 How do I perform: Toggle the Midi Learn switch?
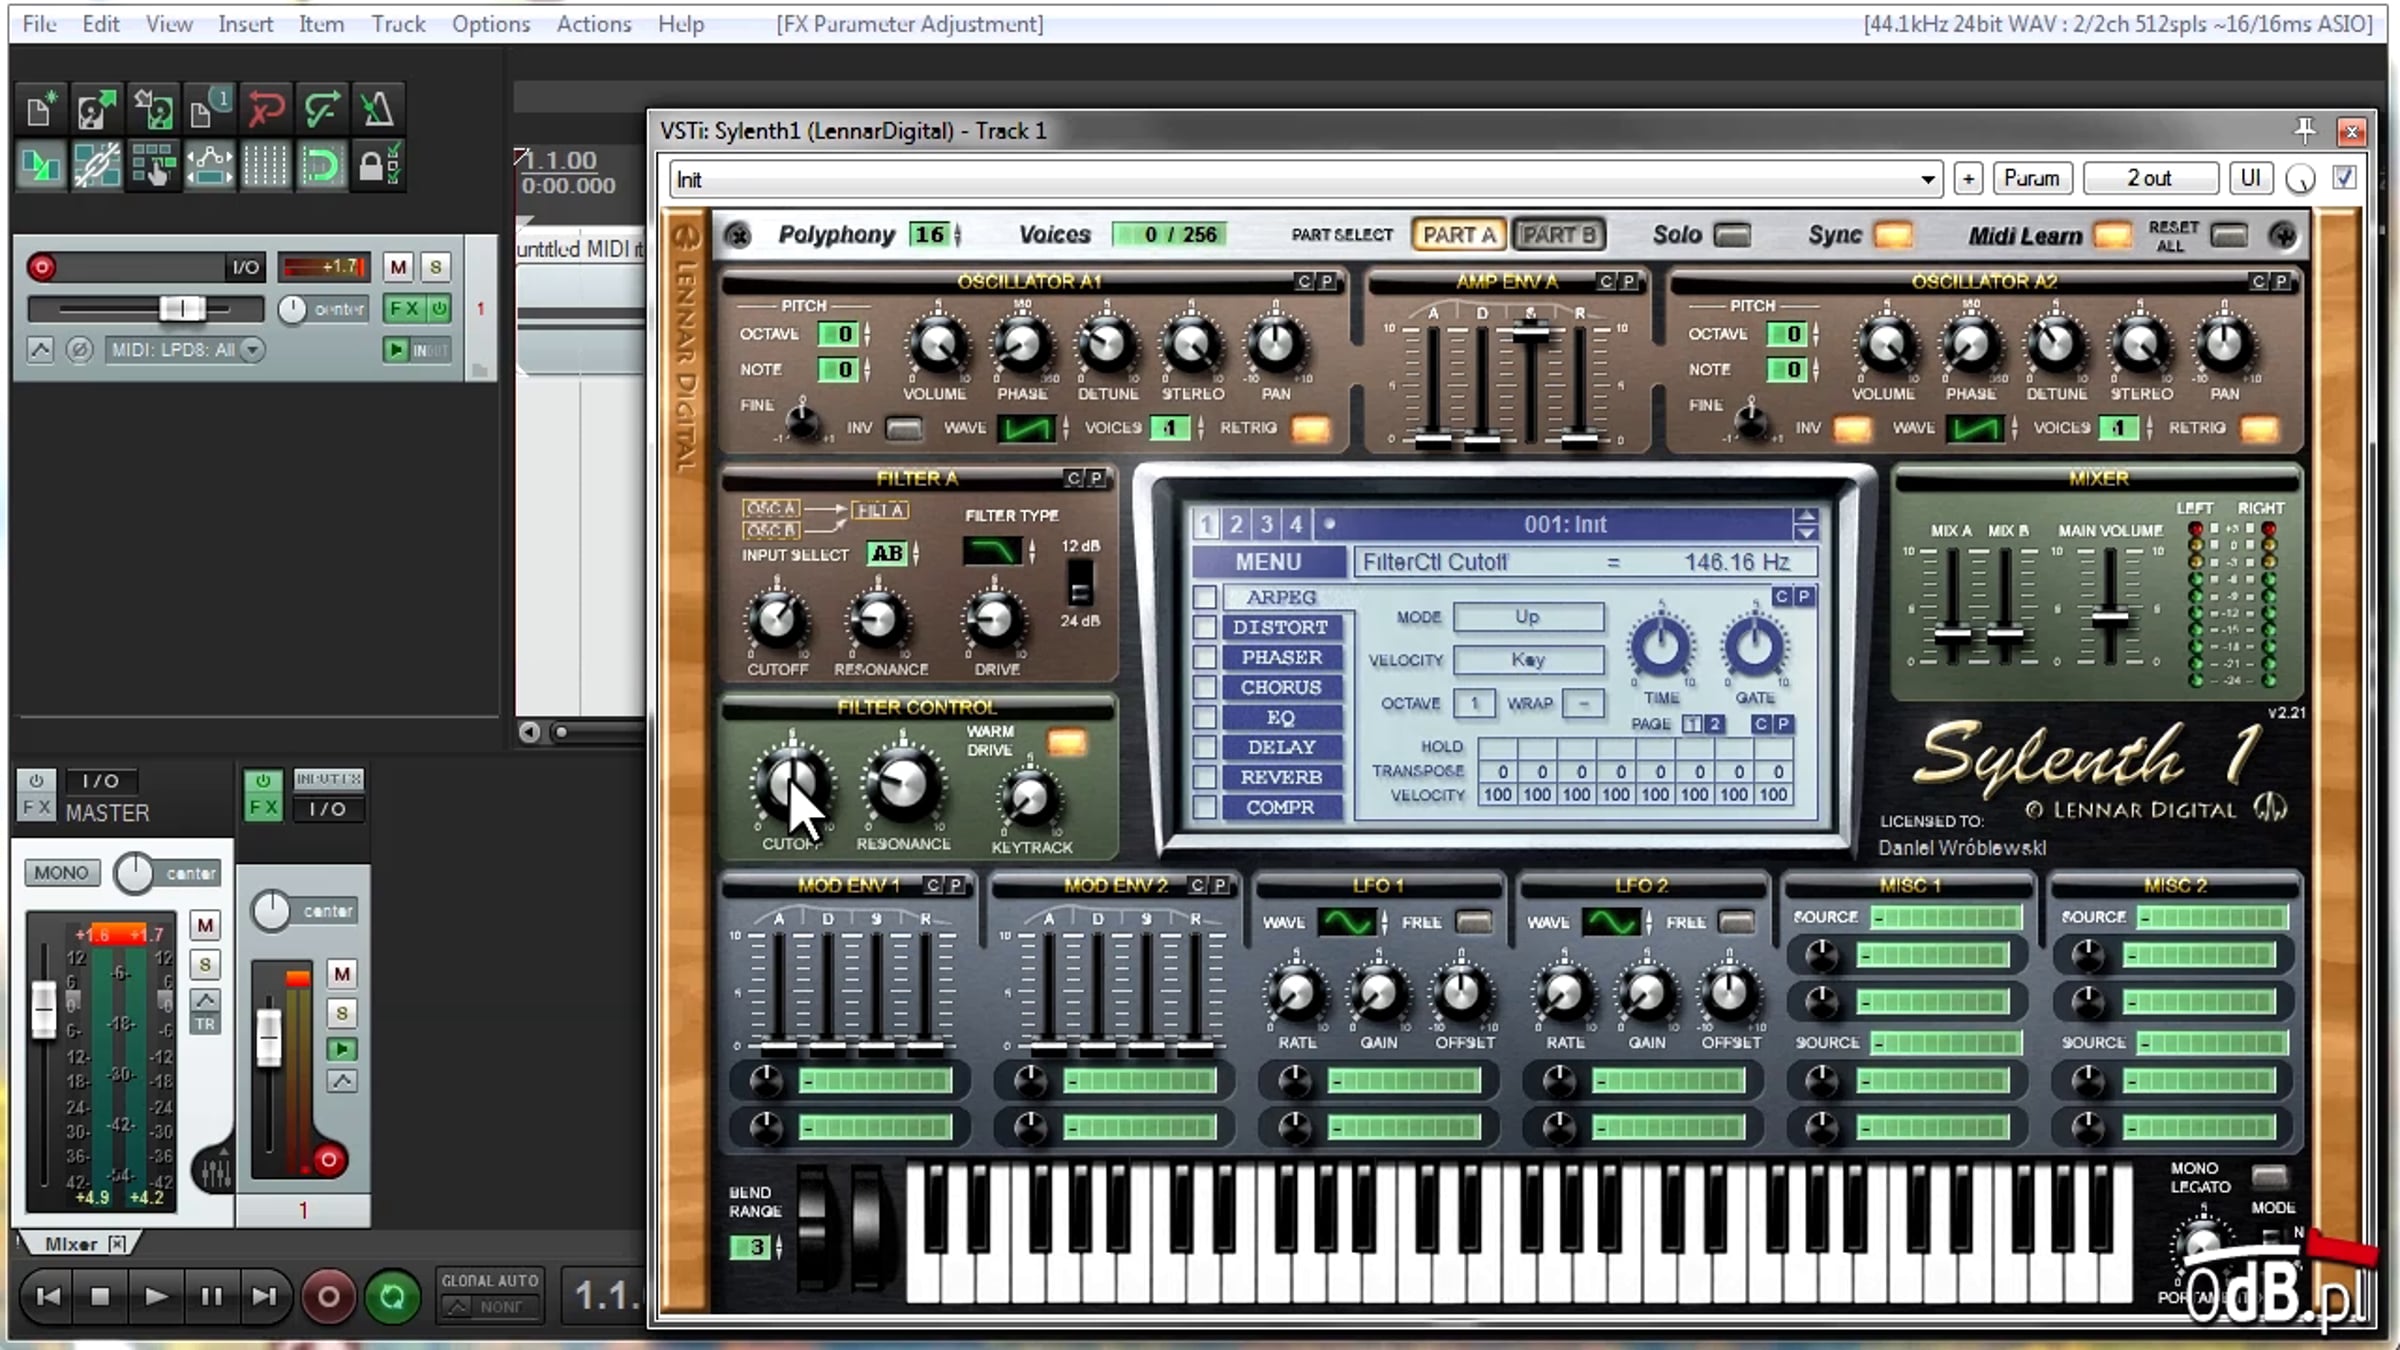2112,235
